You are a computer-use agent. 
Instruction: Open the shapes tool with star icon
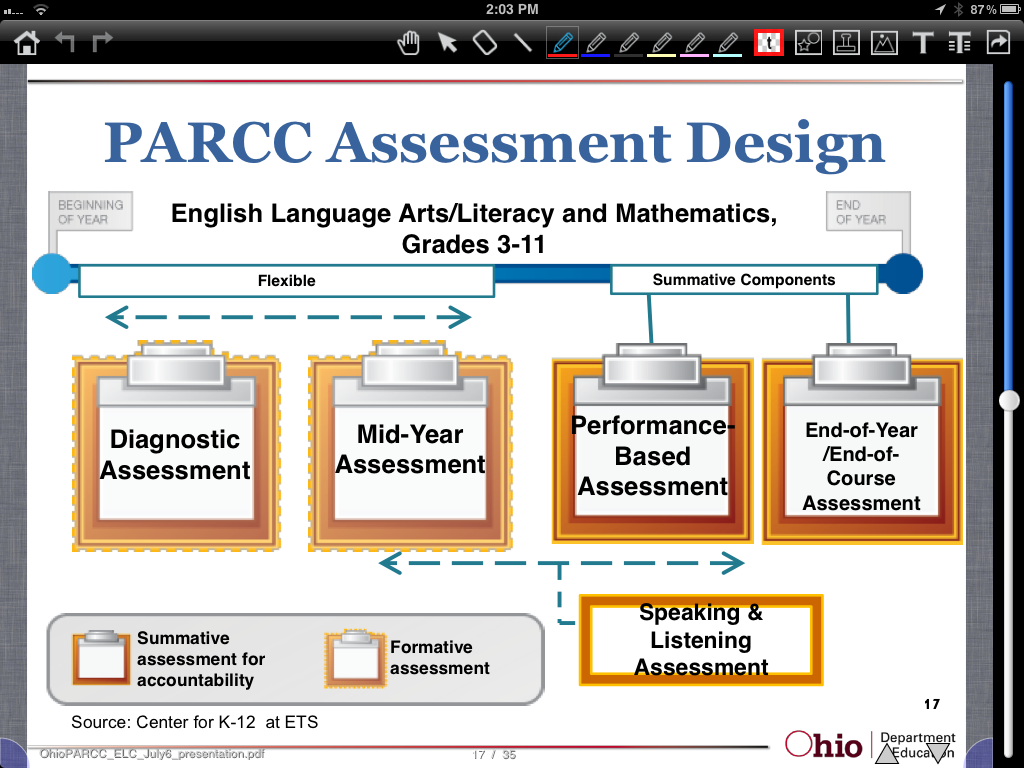(808, 43)
